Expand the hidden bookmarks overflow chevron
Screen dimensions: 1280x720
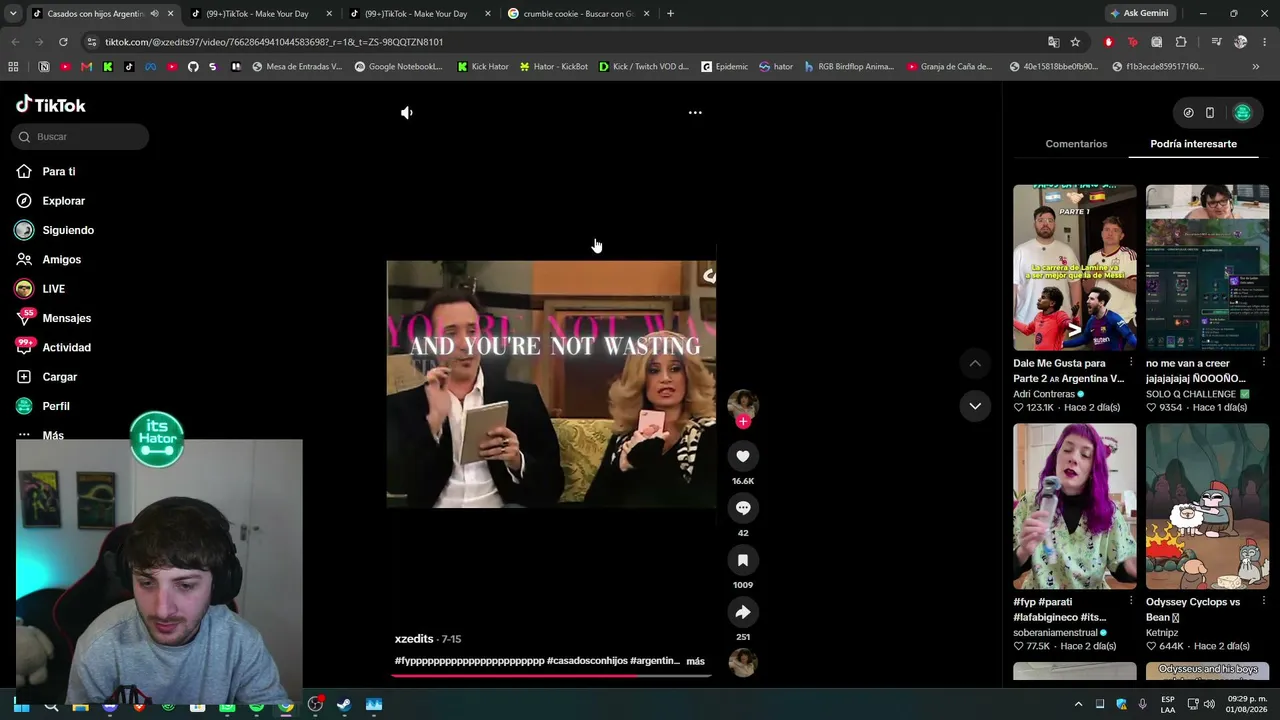[1256, 67]
